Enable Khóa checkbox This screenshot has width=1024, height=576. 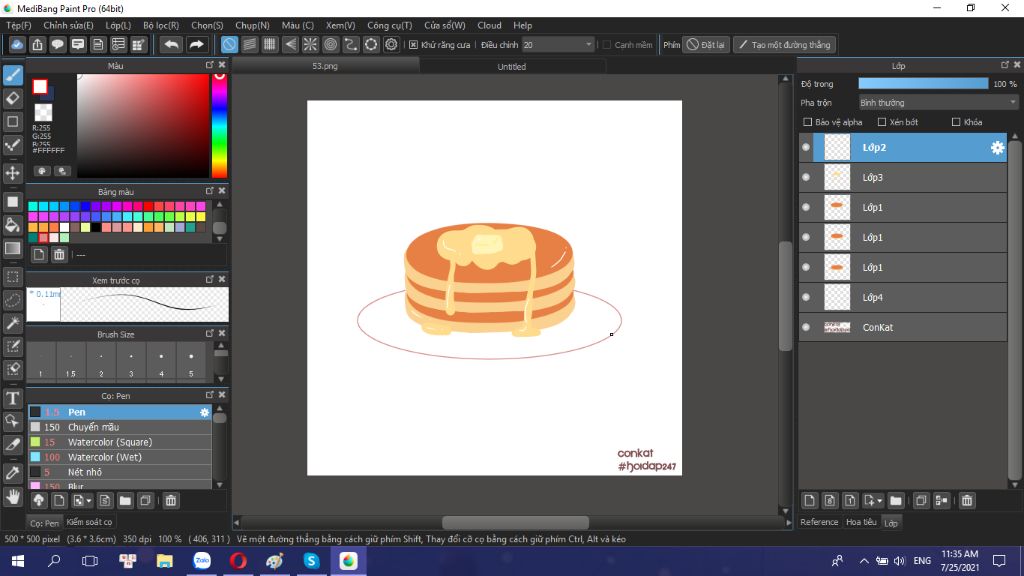(x=956, y=122)
